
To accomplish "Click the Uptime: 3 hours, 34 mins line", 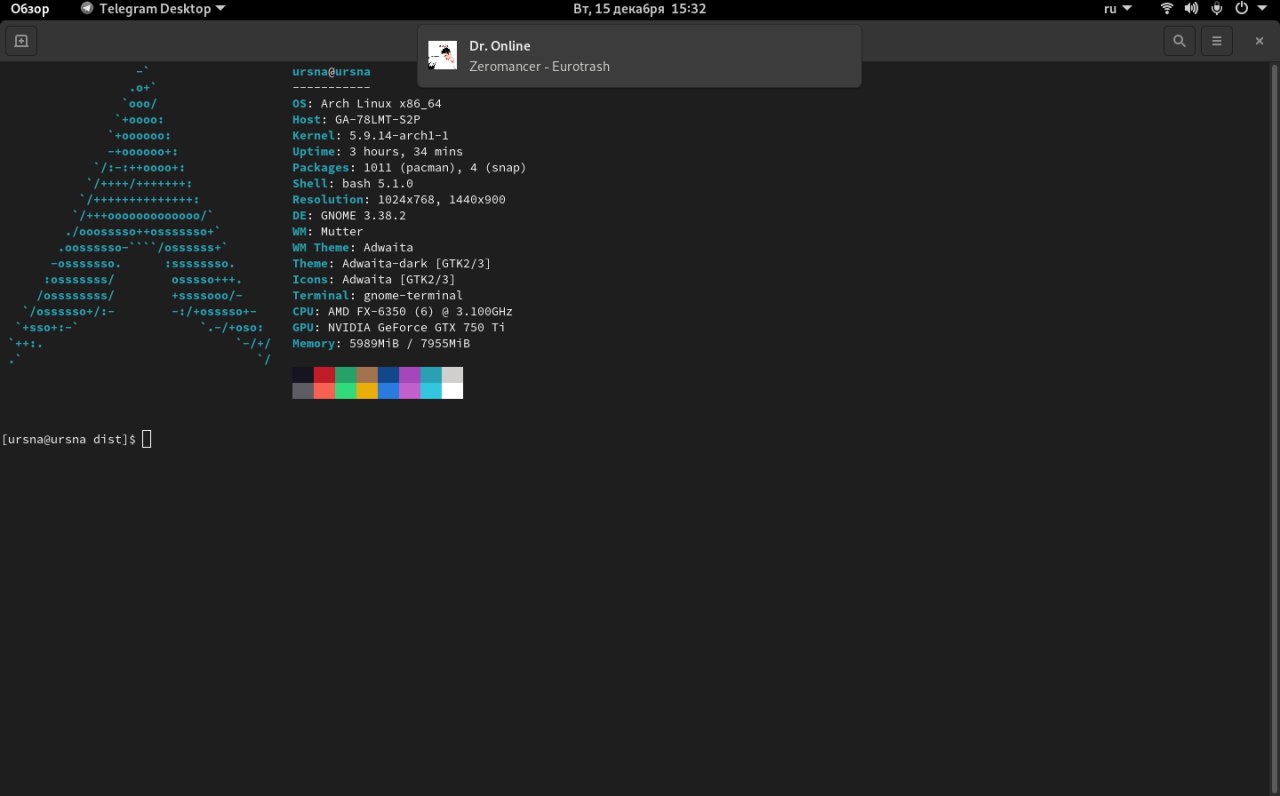I will click(377, 152).
